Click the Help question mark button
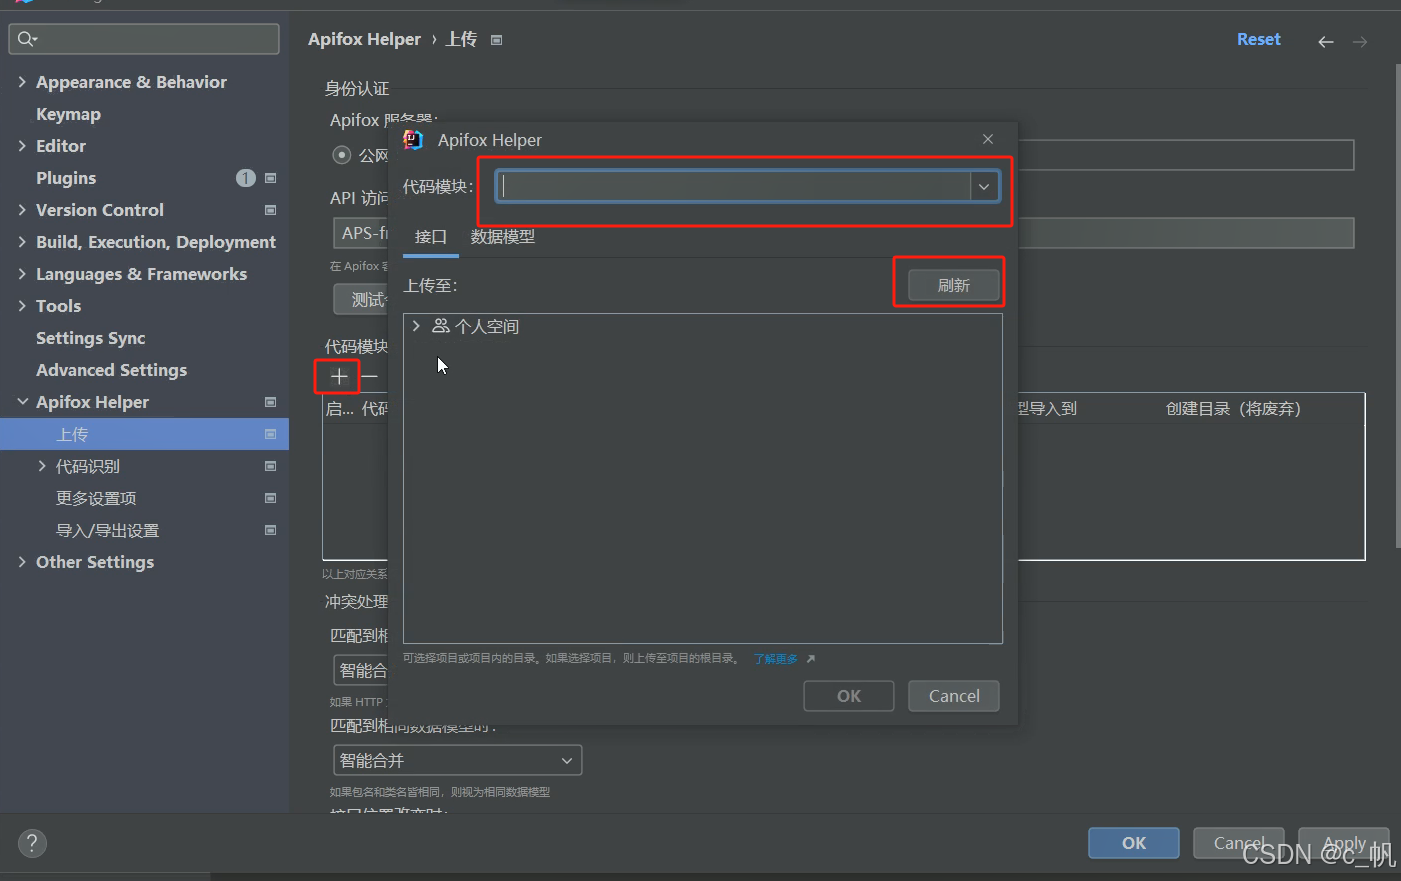 [x=32, y=843]
